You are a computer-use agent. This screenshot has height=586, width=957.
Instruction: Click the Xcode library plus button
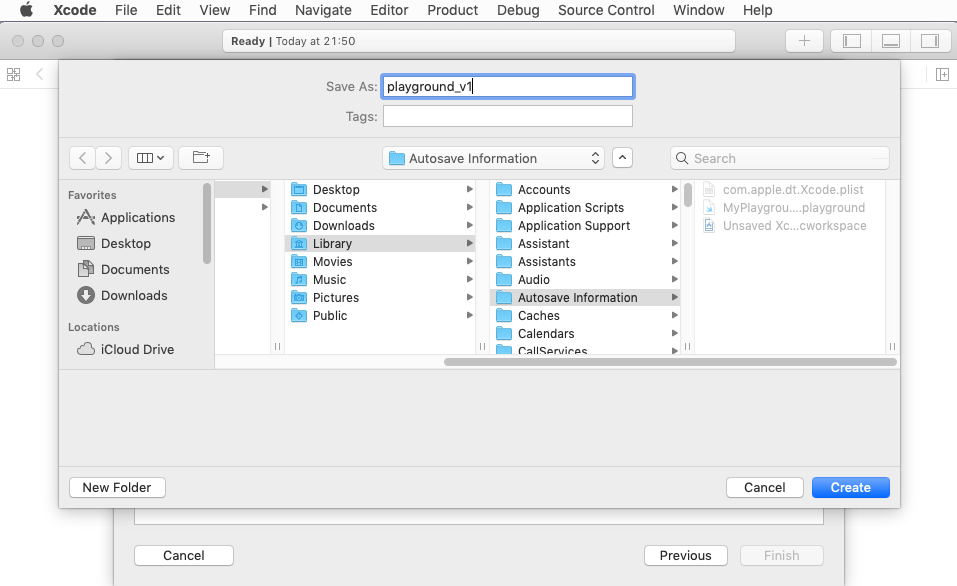(x=804, y=41)
